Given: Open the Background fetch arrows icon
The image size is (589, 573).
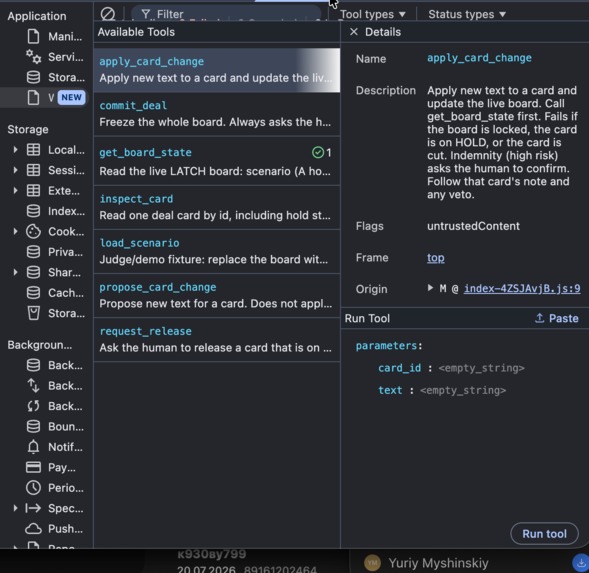Looking at the screenshot, I should tap(33, 386).
